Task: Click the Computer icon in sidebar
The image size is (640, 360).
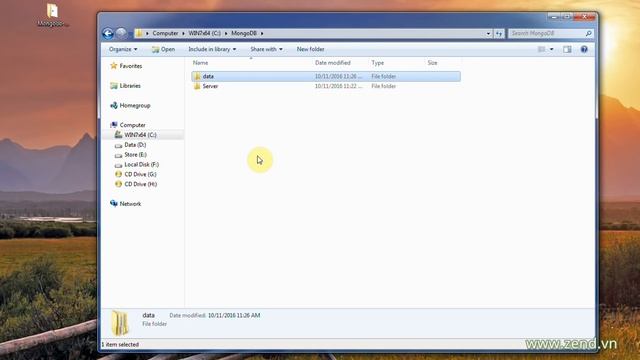Action: [x=113, y=125]
